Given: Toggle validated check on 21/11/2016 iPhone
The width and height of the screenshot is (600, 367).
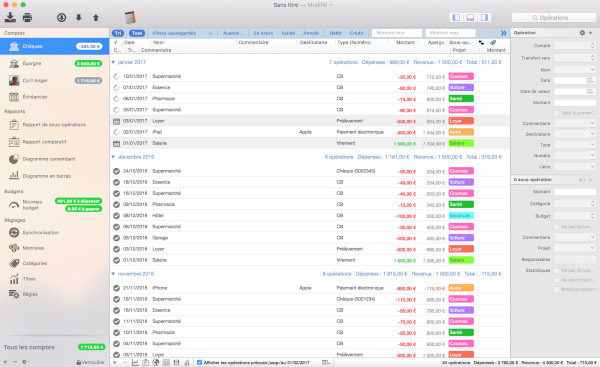Looking at the screenshot, I should pyautogui.click(x=116, y=288).
